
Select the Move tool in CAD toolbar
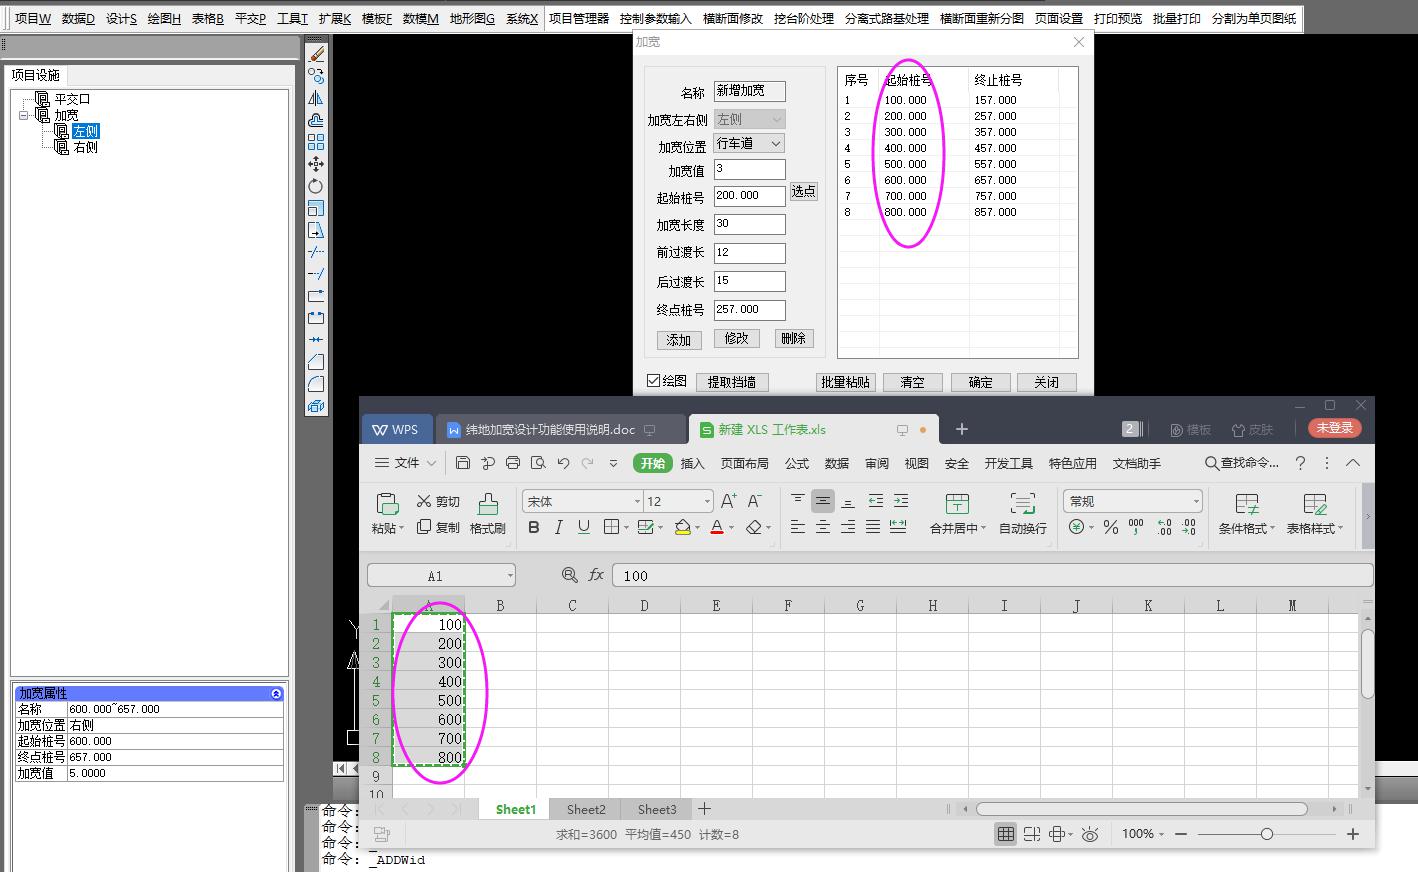[x=316, y=164]
